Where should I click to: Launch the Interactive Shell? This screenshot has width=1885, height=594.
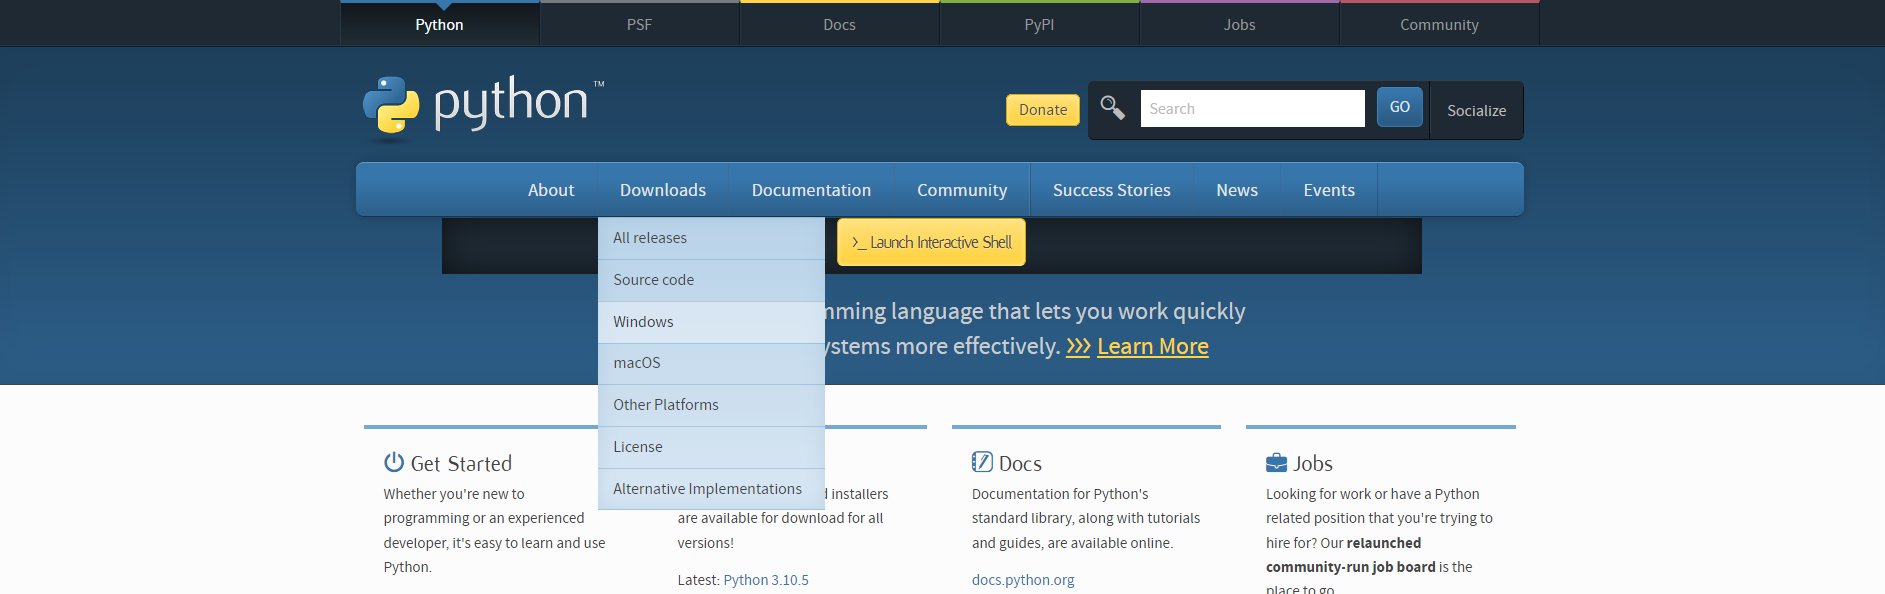(931, 242)
